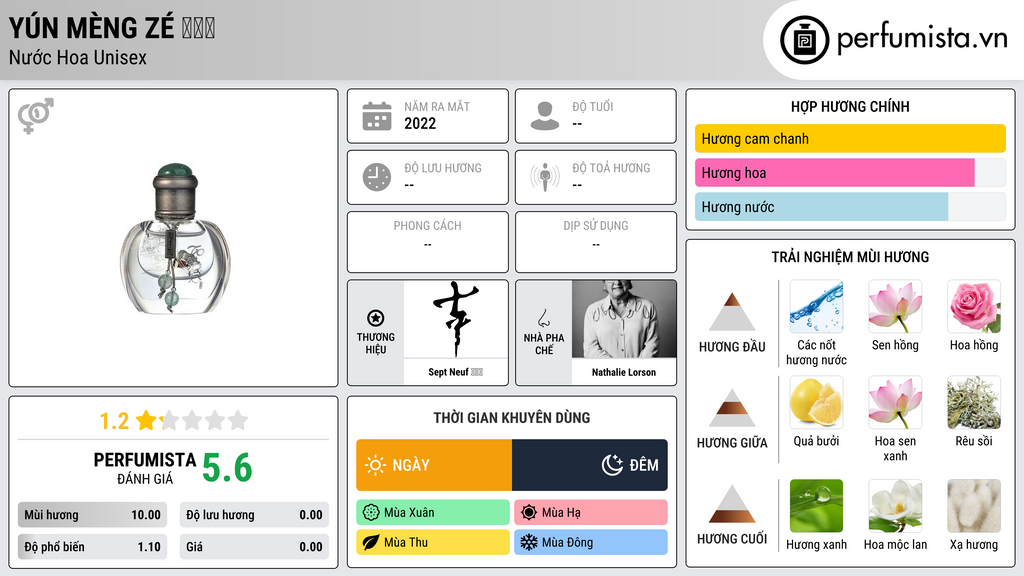The image size is (1024, 576).
Task: Click the calendar icon beside Năm ra mắt
Action: click(x=377, y=116)
